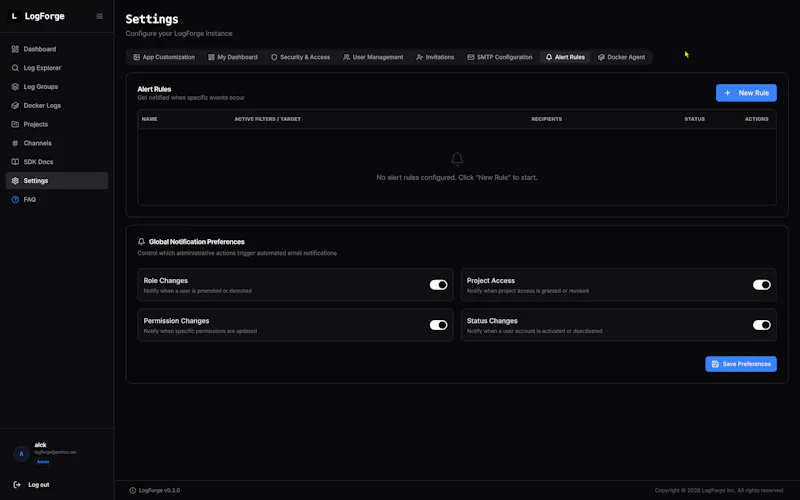Click the envelope icon on SMTP Configuration
The height and width of the screenshot is (500, 800).
(470, 57)
